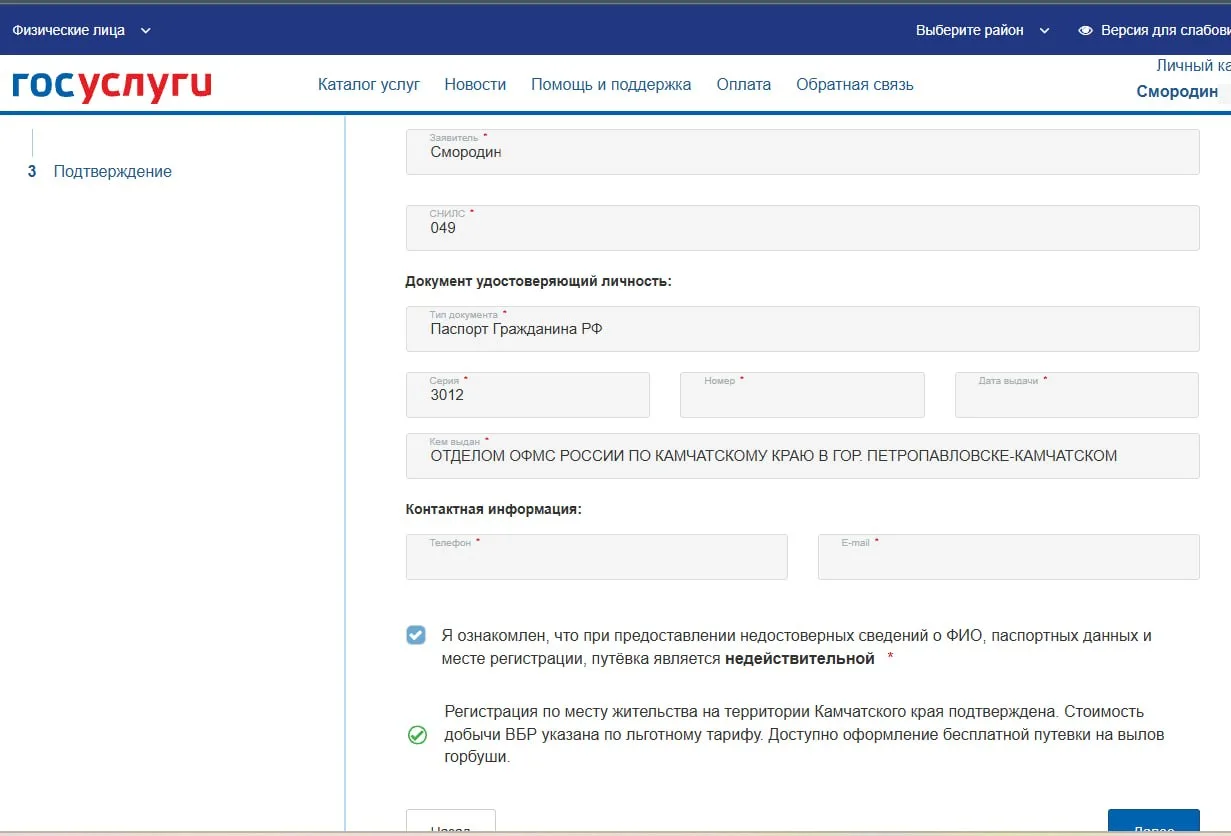Screen dimensions: 1231x836
Task: Toggle the acknowledgement checkbox about invalid data
Action: pos(416,635)
